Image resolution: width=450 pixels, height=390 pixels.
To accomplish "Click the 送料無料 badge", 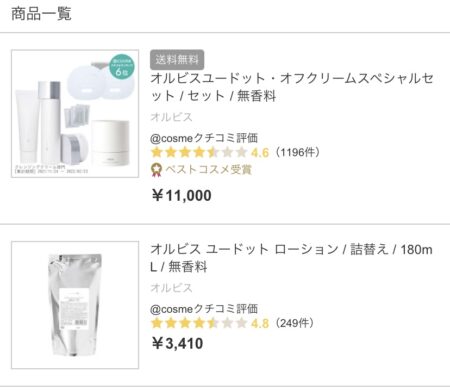I will pyautogui.click(x=177, y=60).
